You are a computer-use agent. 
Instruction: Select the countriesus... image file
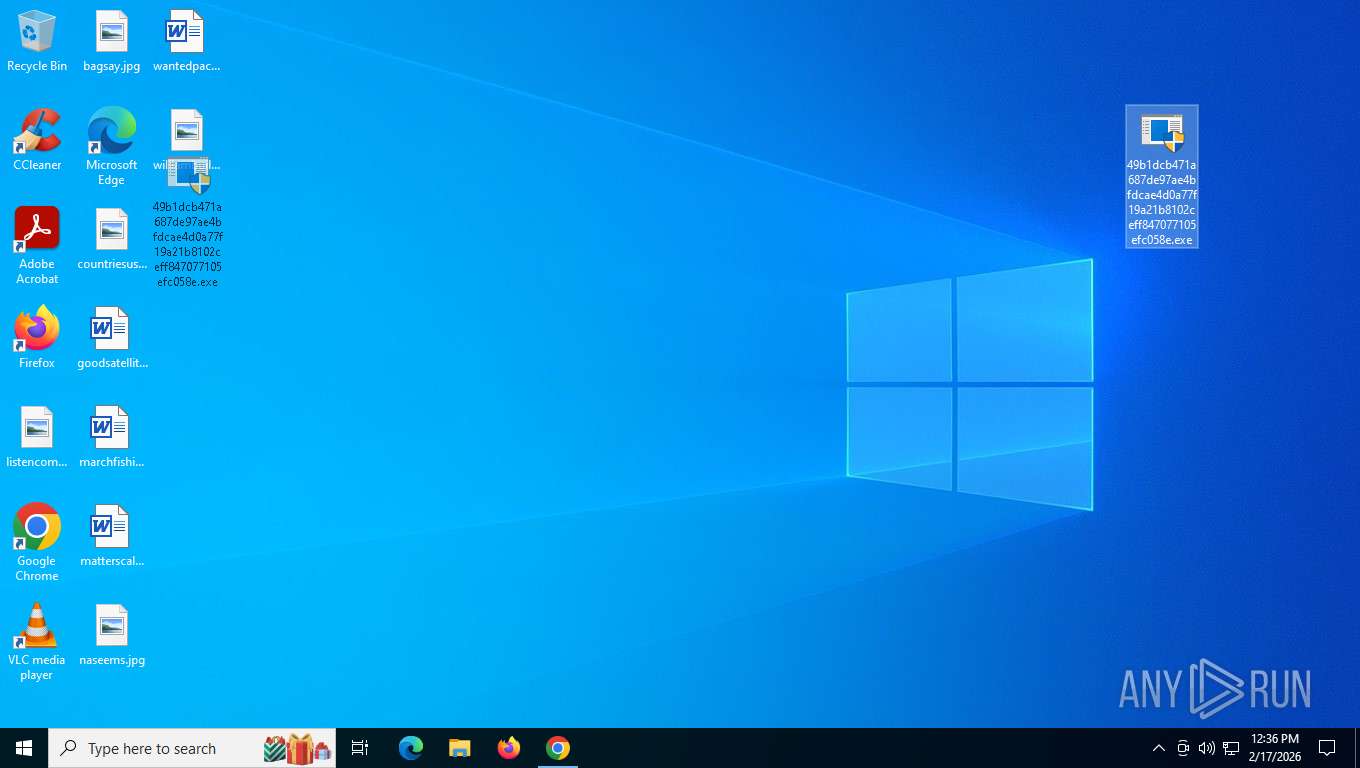click(x=112, y=240)
